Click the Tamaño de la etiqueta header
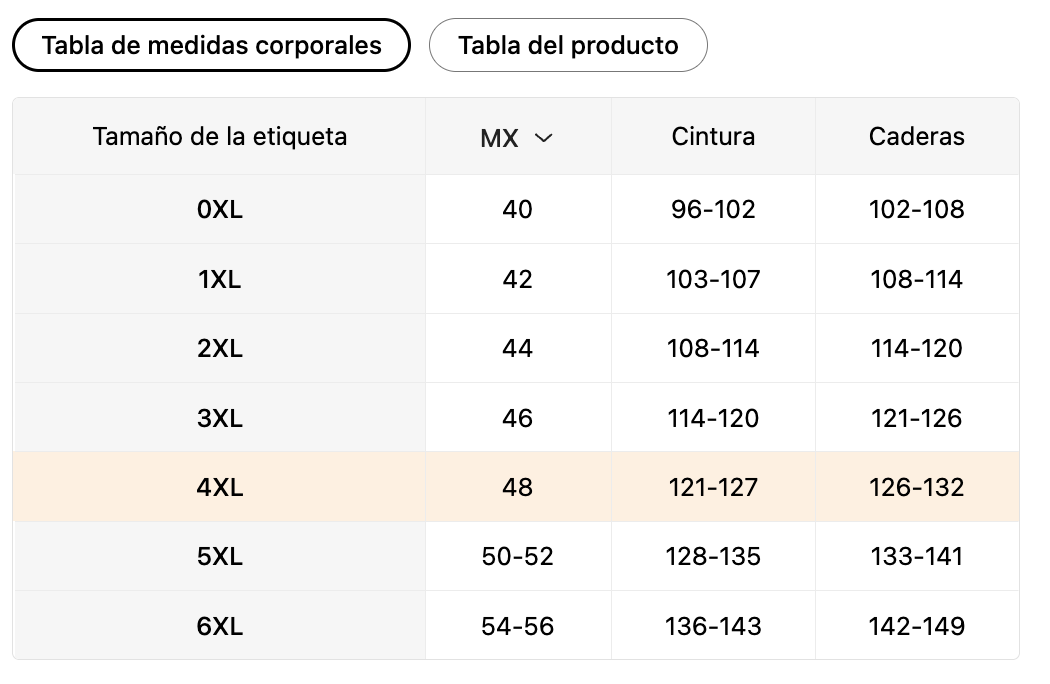The image size is (1050, 684). click(x=220, y=136)
